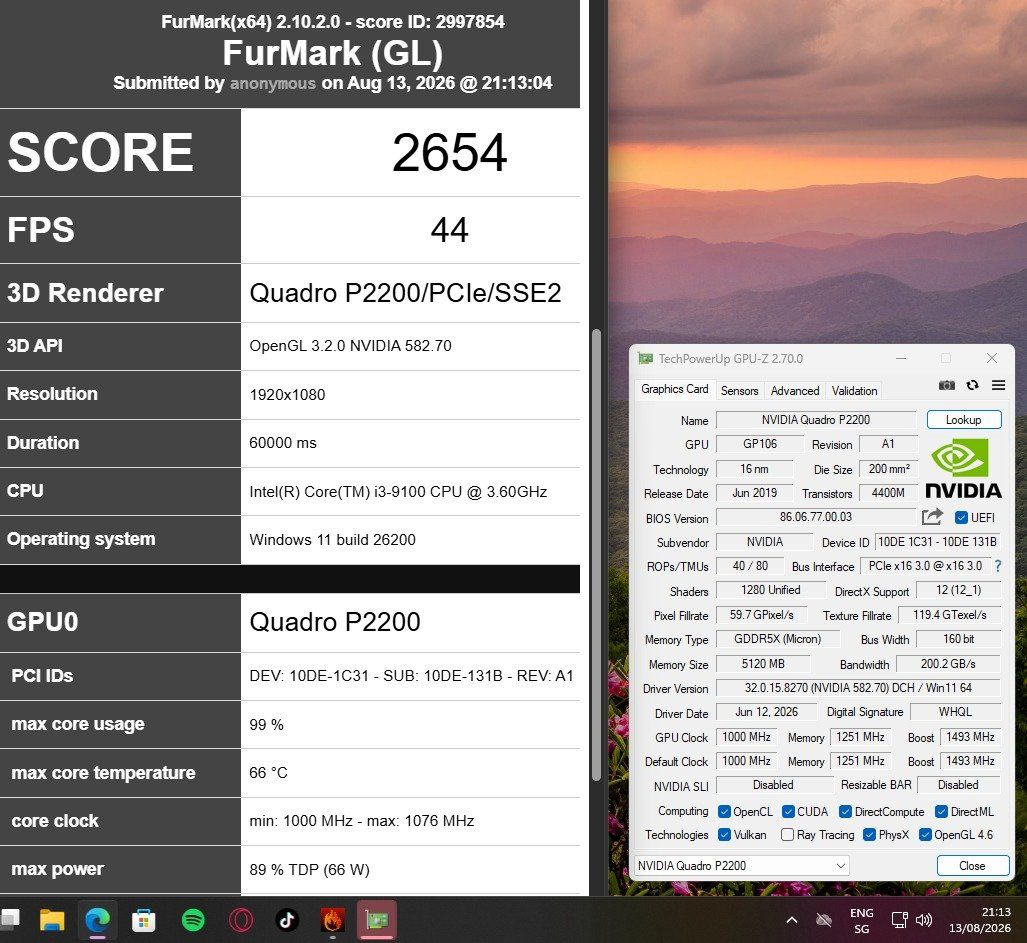
Task: Open FurMark from the taskbar
Action: (x=332, y=920)
